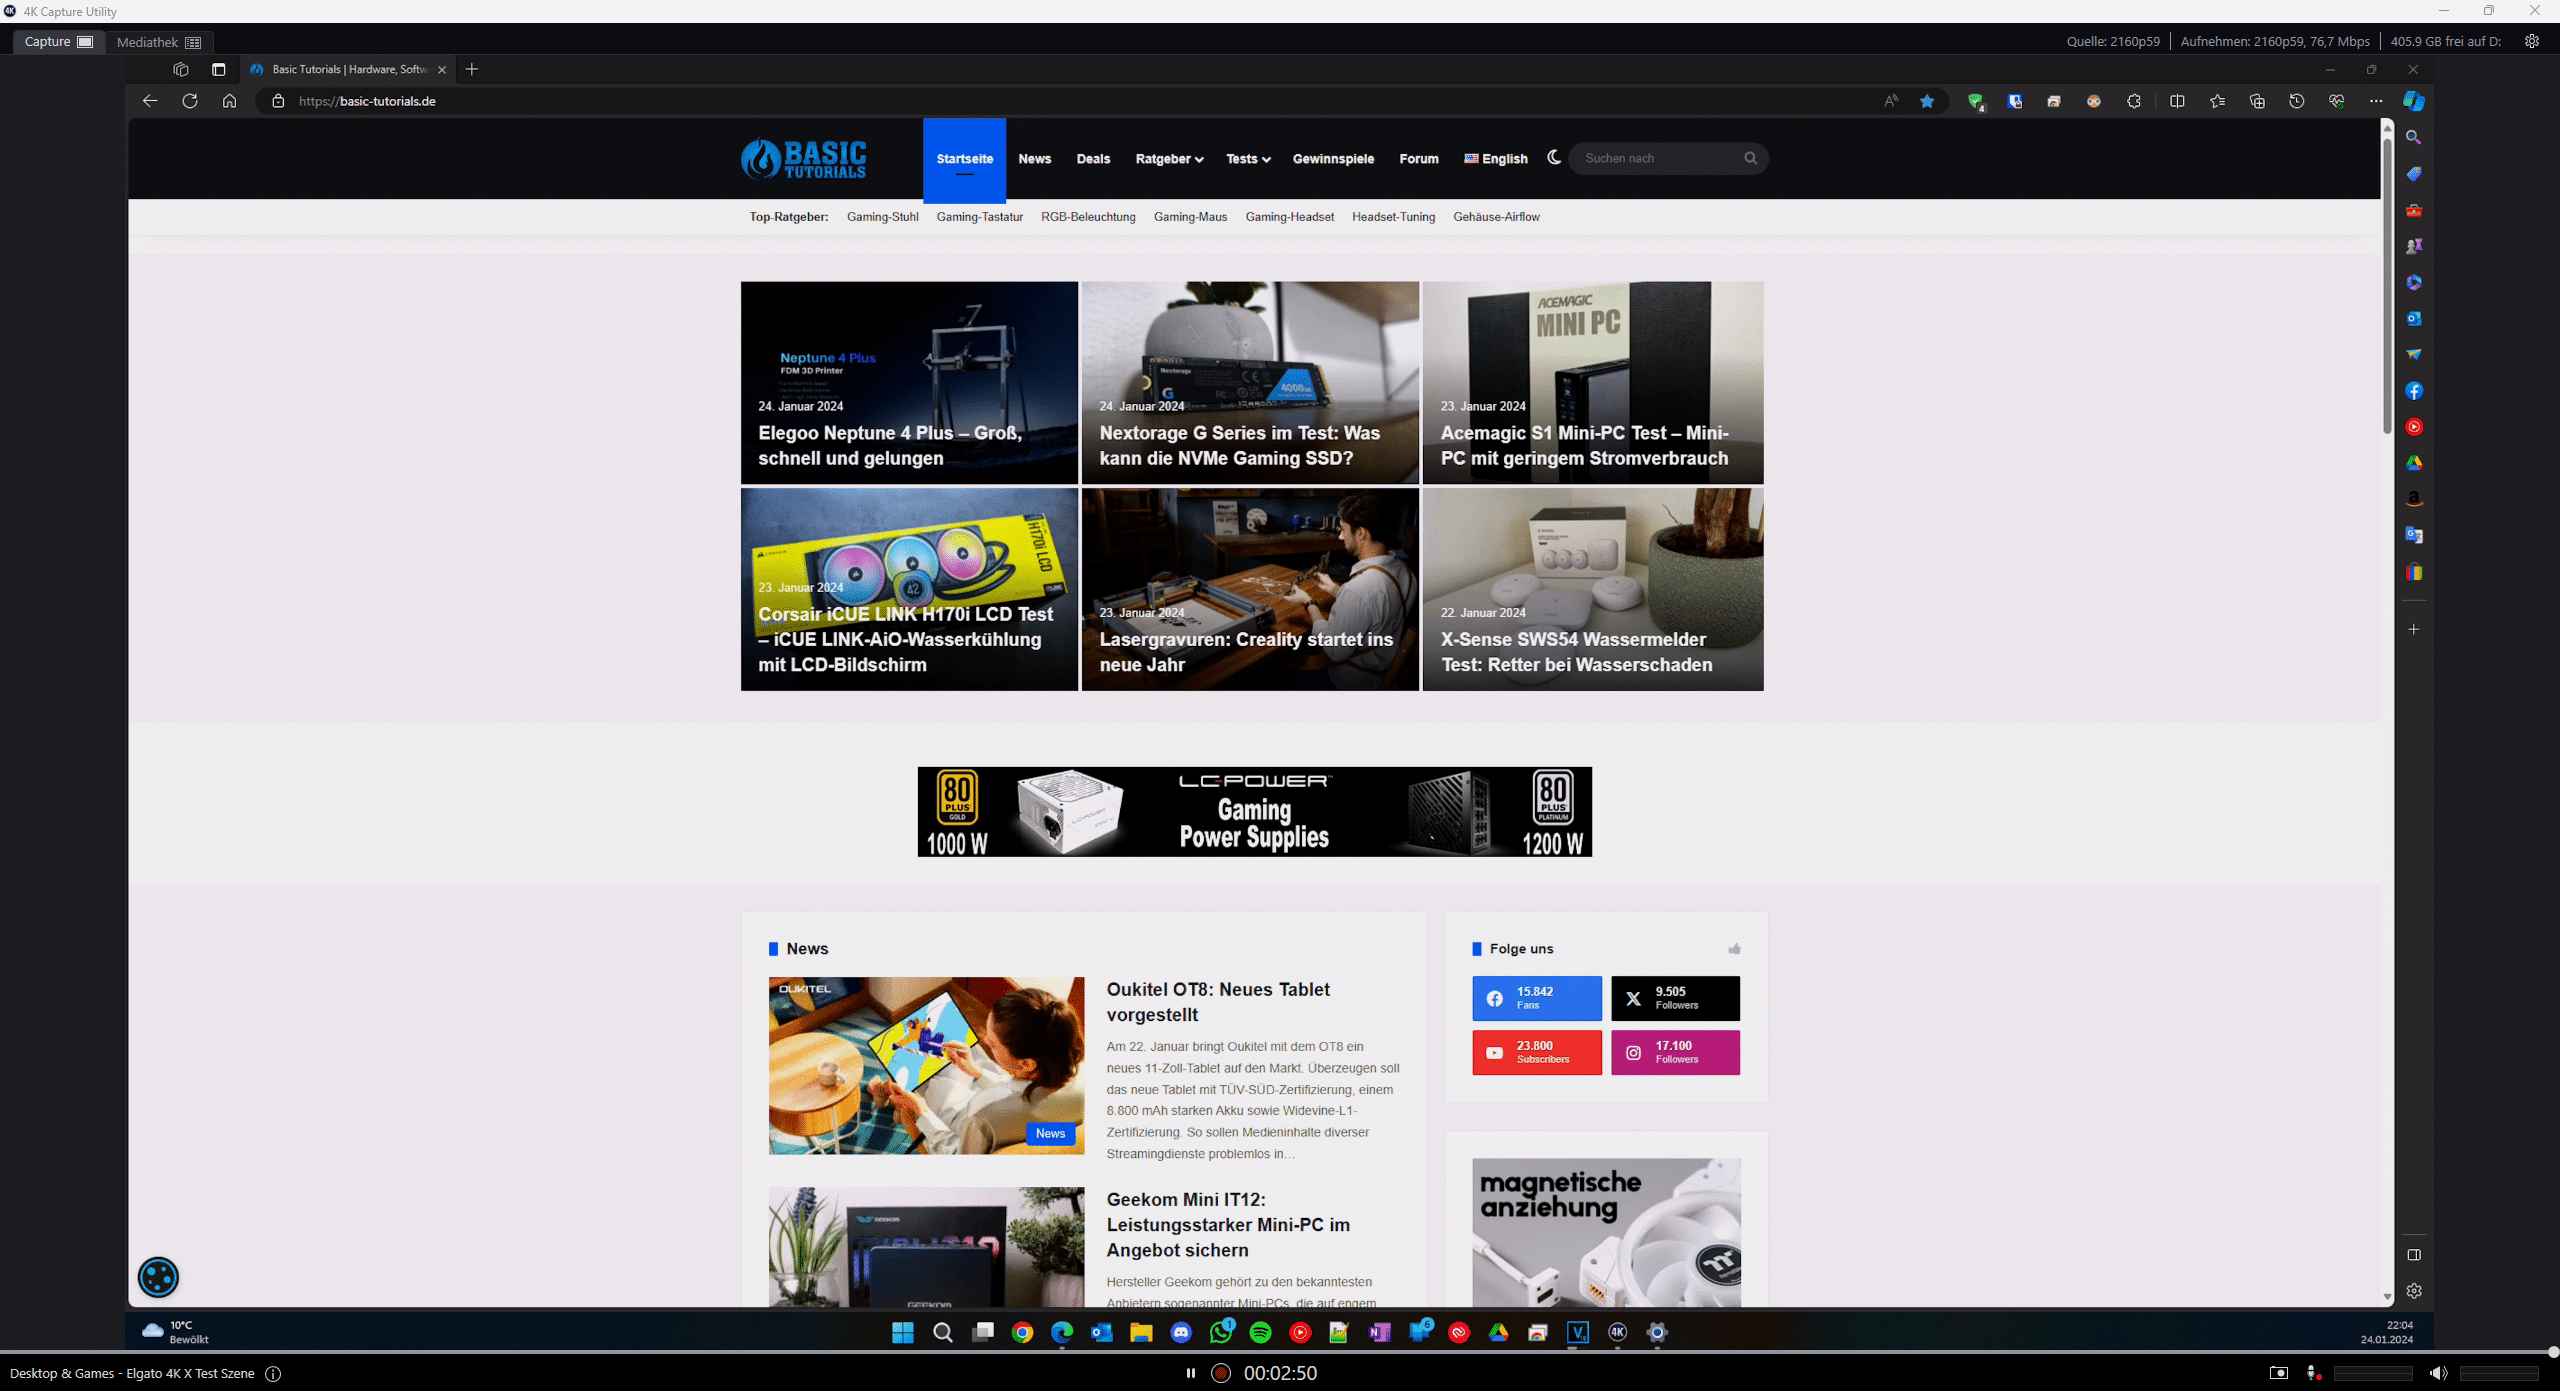Open the browser settings and more menu
This screenshot has width=2560, height=1391.
[2376, 101]
